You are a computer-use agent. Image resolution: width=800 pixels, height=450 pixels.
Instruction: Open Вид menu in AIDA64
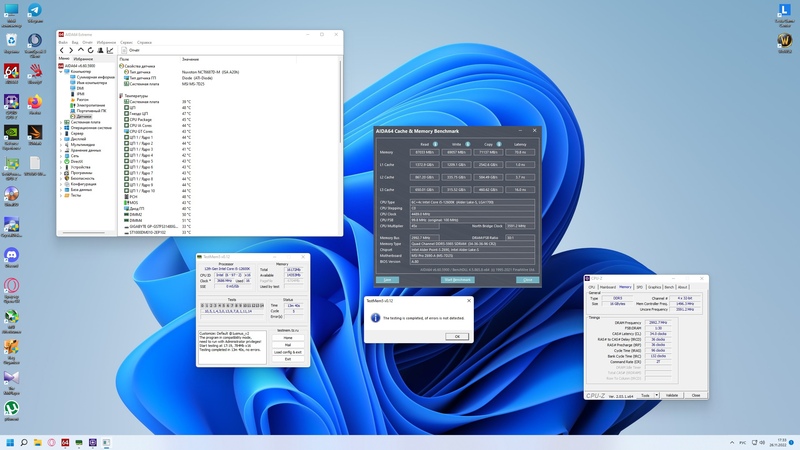coord(75,42)
